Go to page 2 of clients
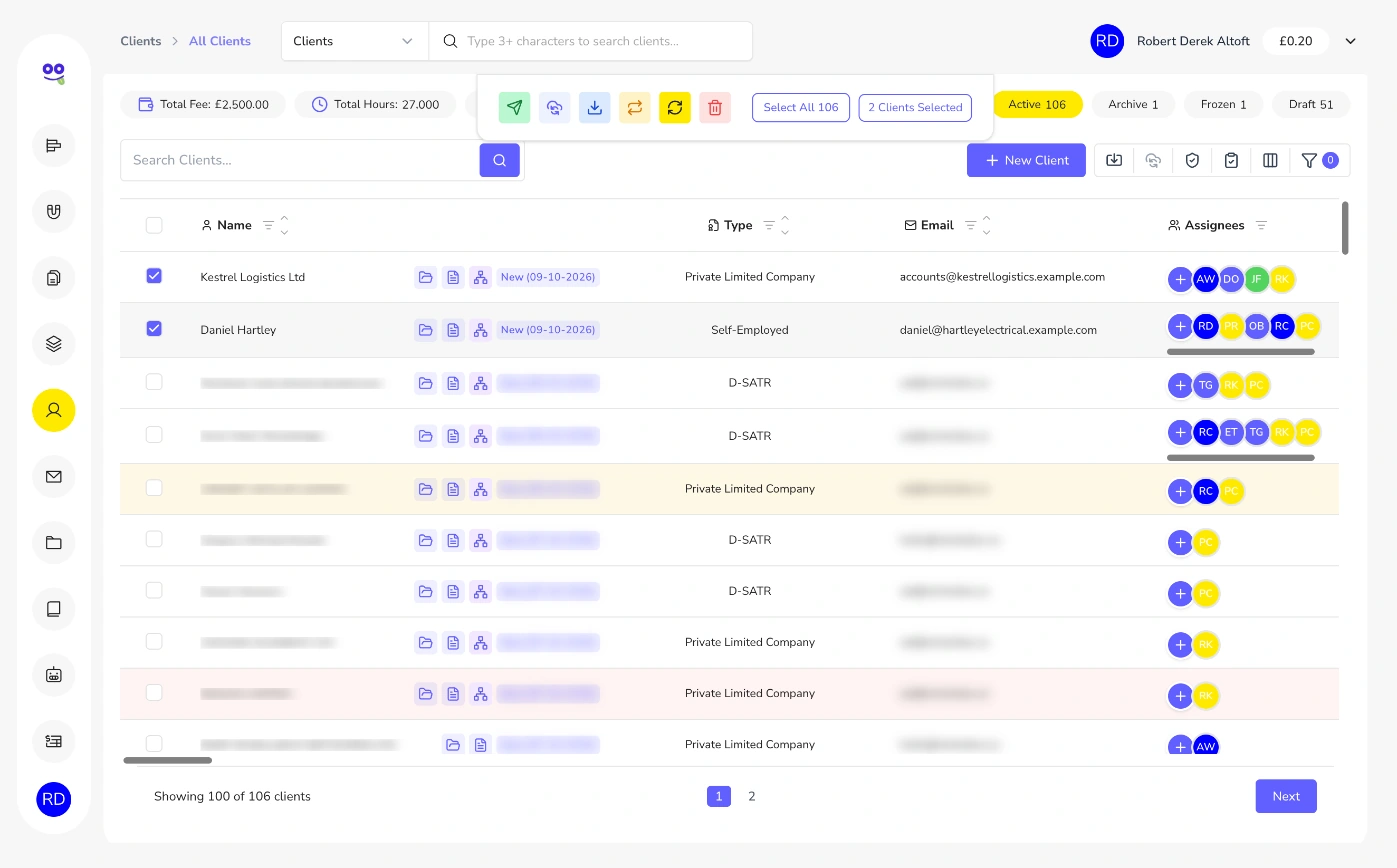1397x868 pixels. (752, 796)
